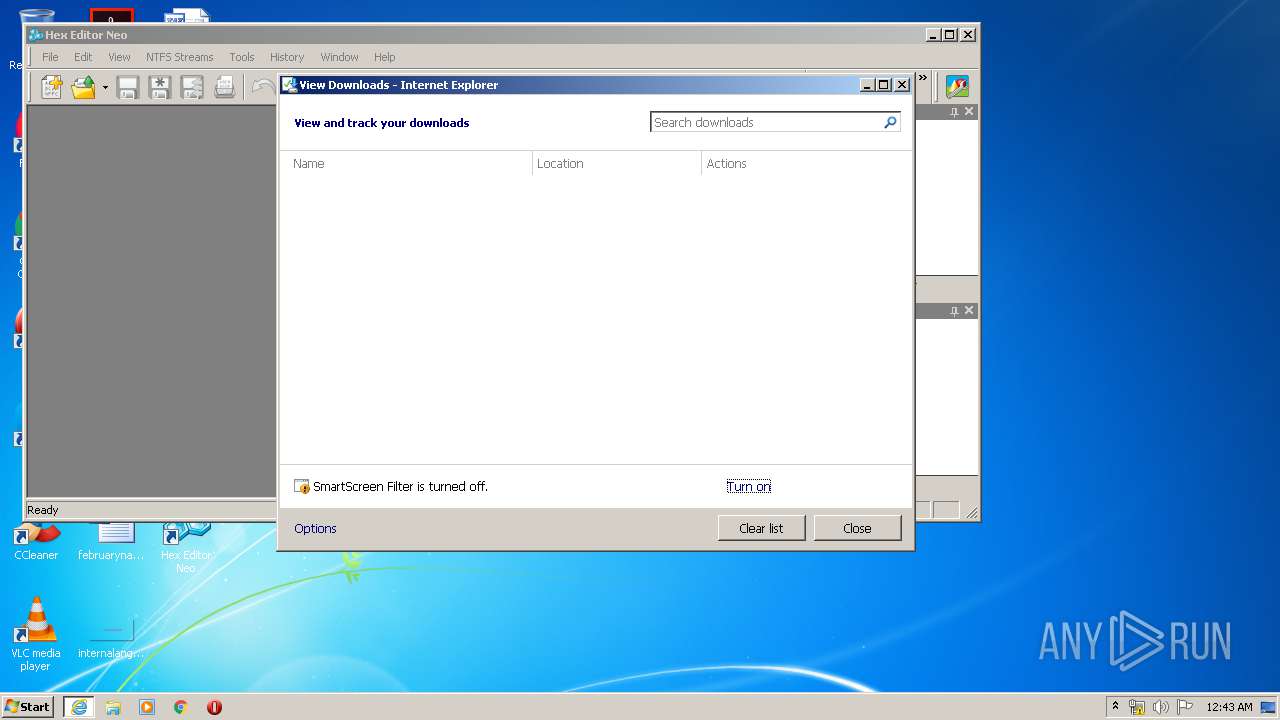Click the Open file folder icon in Hex Editor Neo
The height and width of the screenshot is (720, 1280).
tap(84, 87)
